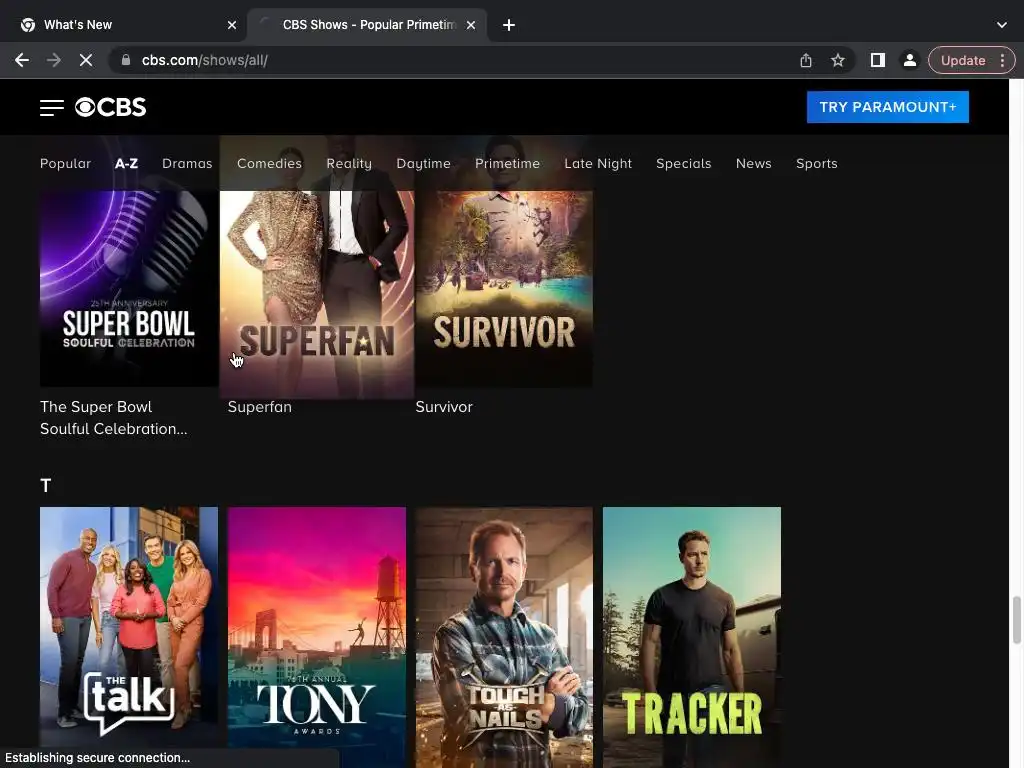Open the Tony Awards poster
The image size is (1024, 768).
pos(317,637)
